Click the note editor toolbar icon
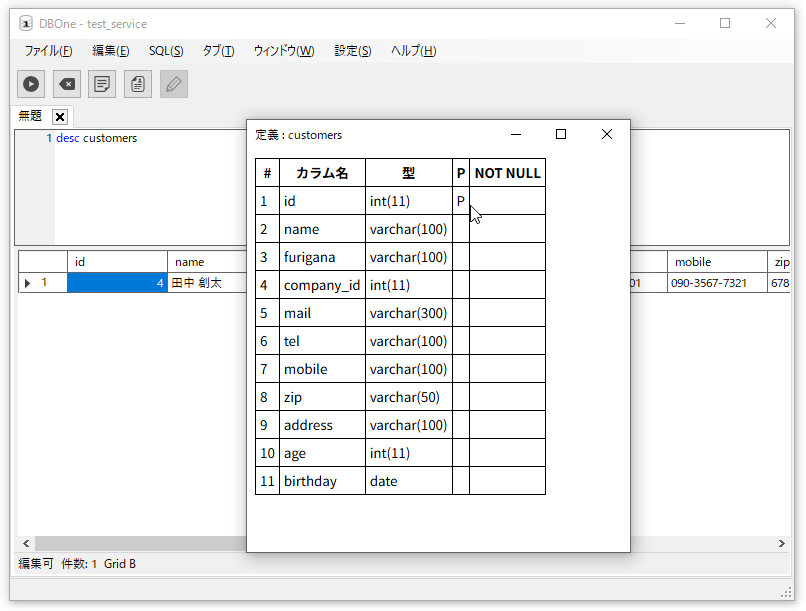806x611 pixels. pyautogui.click(x=102, y=85)
